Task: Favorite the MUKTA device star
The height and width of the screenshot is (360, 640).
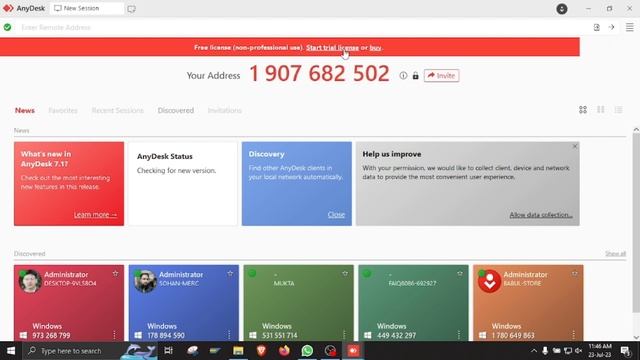Action: (x=345, y=273)
